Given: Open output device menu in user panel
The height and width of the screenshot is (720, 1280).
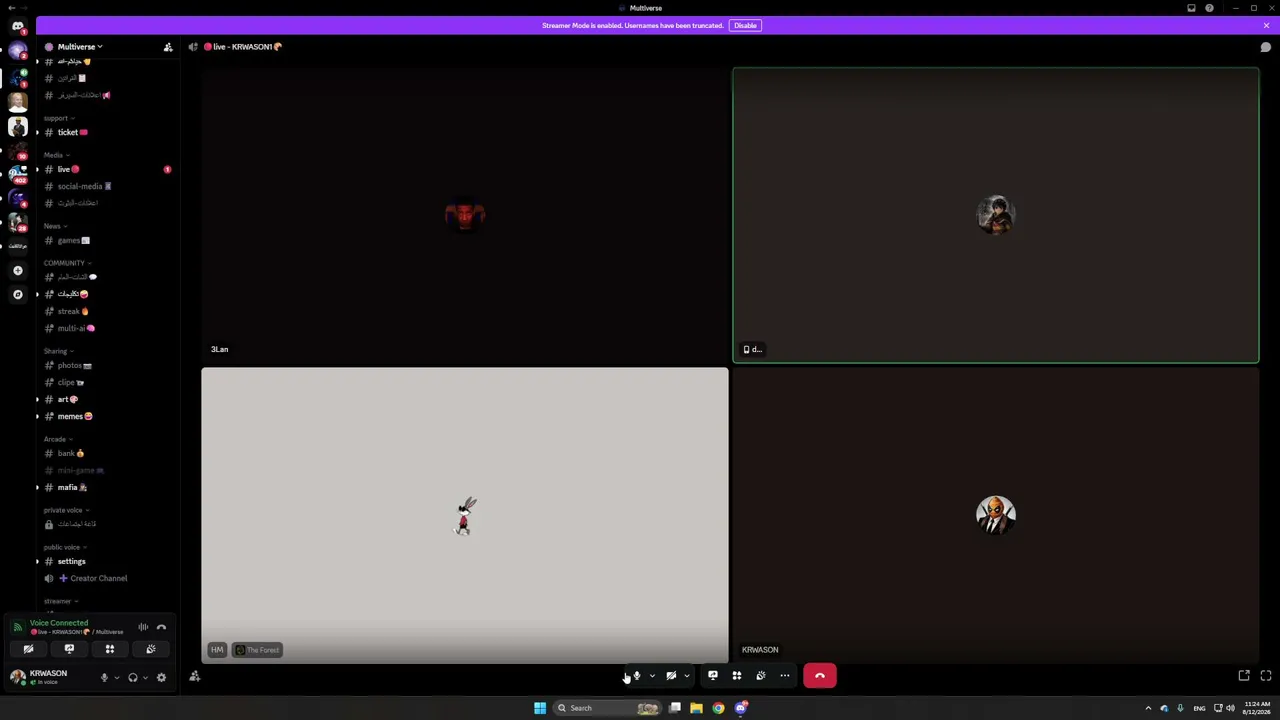Looking at the screenshot, I should [145, 678].
